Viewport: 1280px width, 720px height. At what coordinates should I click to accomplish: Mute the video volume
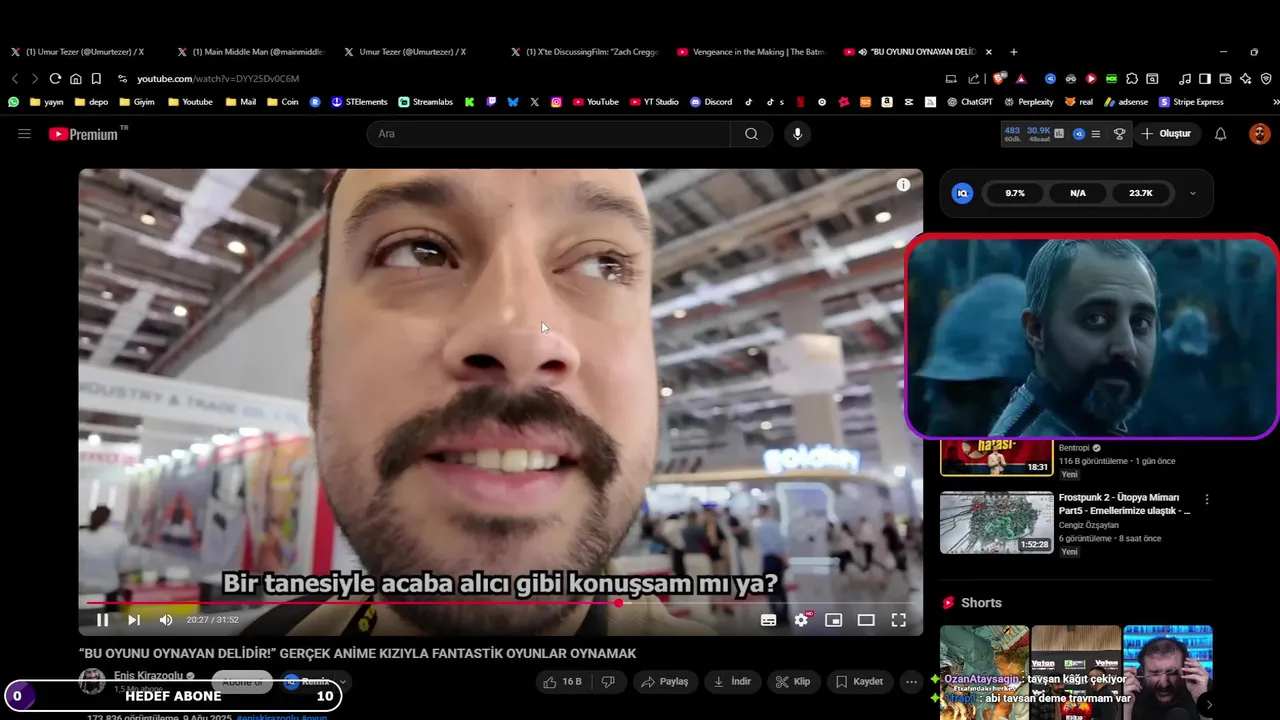click(166, 620)
